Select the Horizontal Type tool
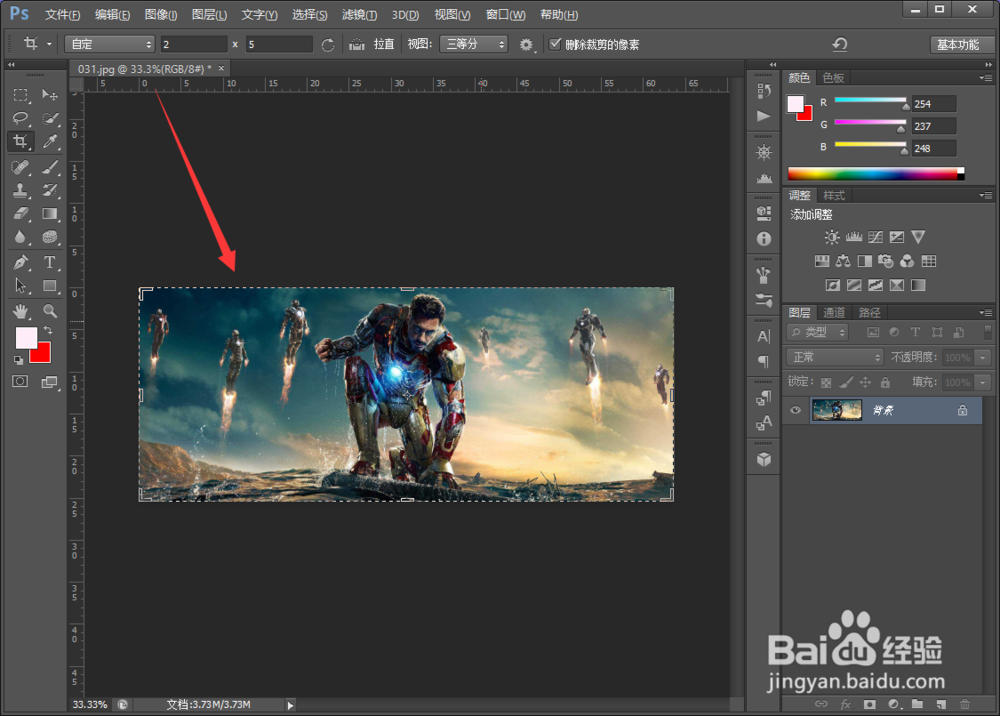This screenshot has height=716, width=1000. [50, 262]
